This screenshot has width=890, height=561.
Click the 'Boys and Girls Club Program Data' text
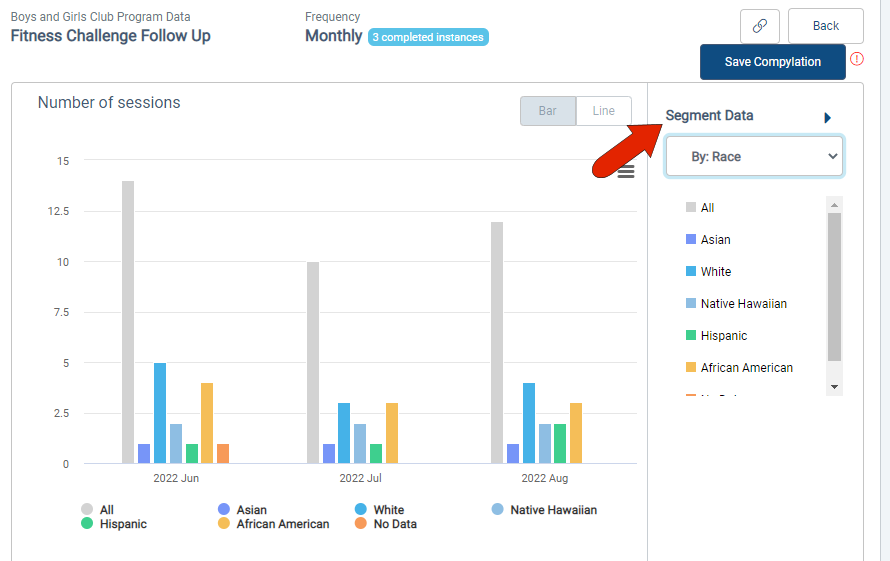100,17
